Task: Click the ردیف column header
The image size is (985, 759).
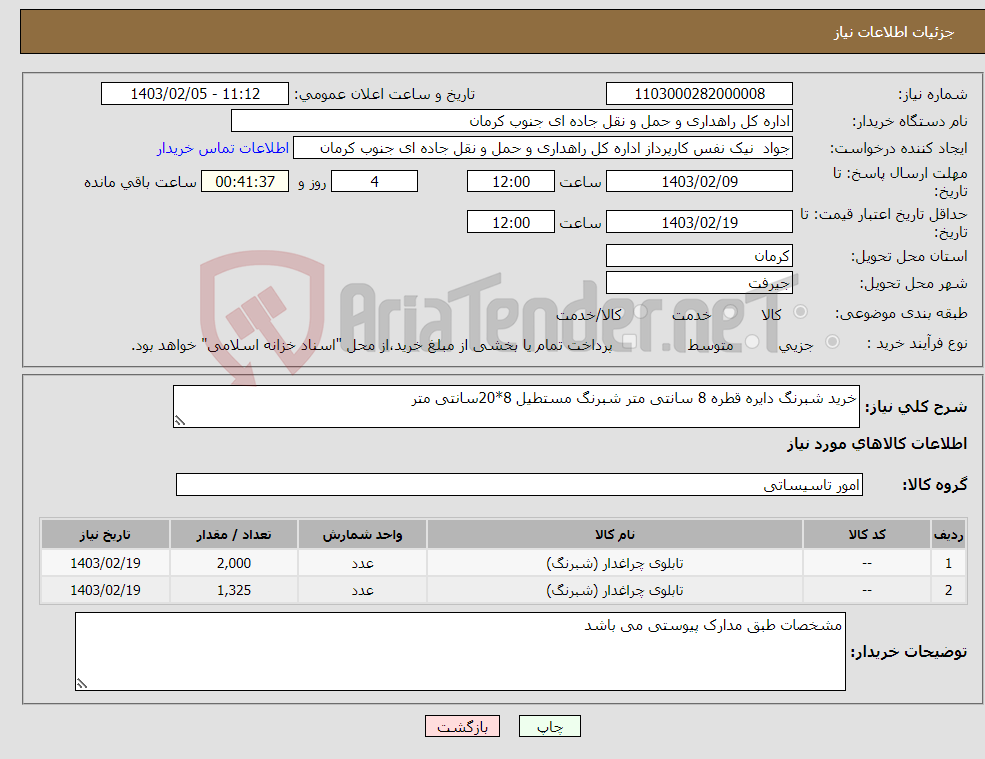Action: 949,535
